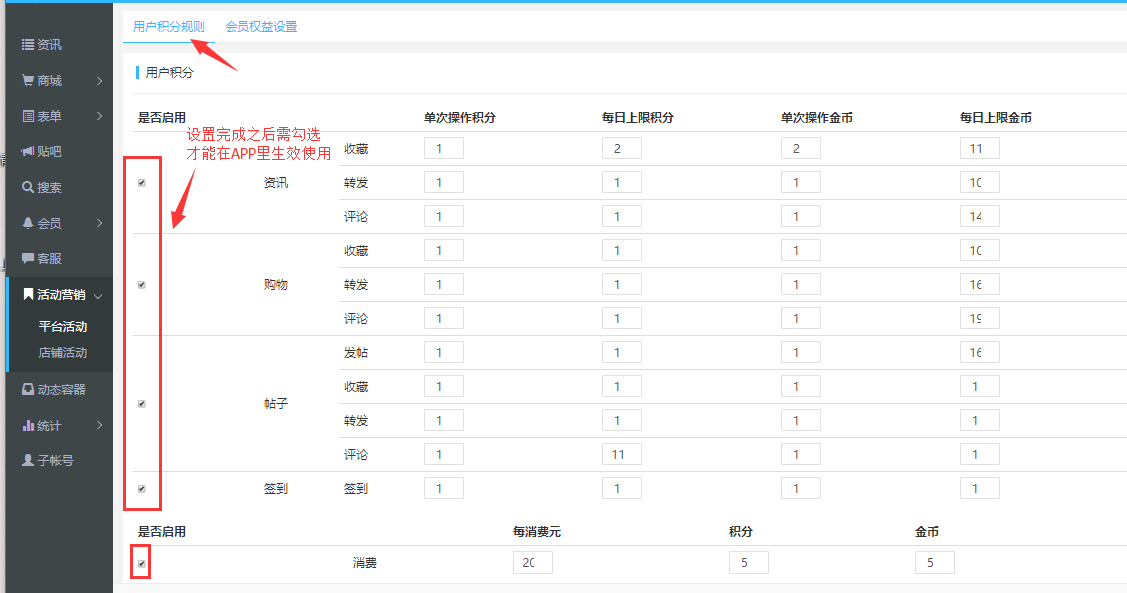Expand the 表单 submenu chevron
The width and height of the screenshot is (1127, 593).
point(100,116)
